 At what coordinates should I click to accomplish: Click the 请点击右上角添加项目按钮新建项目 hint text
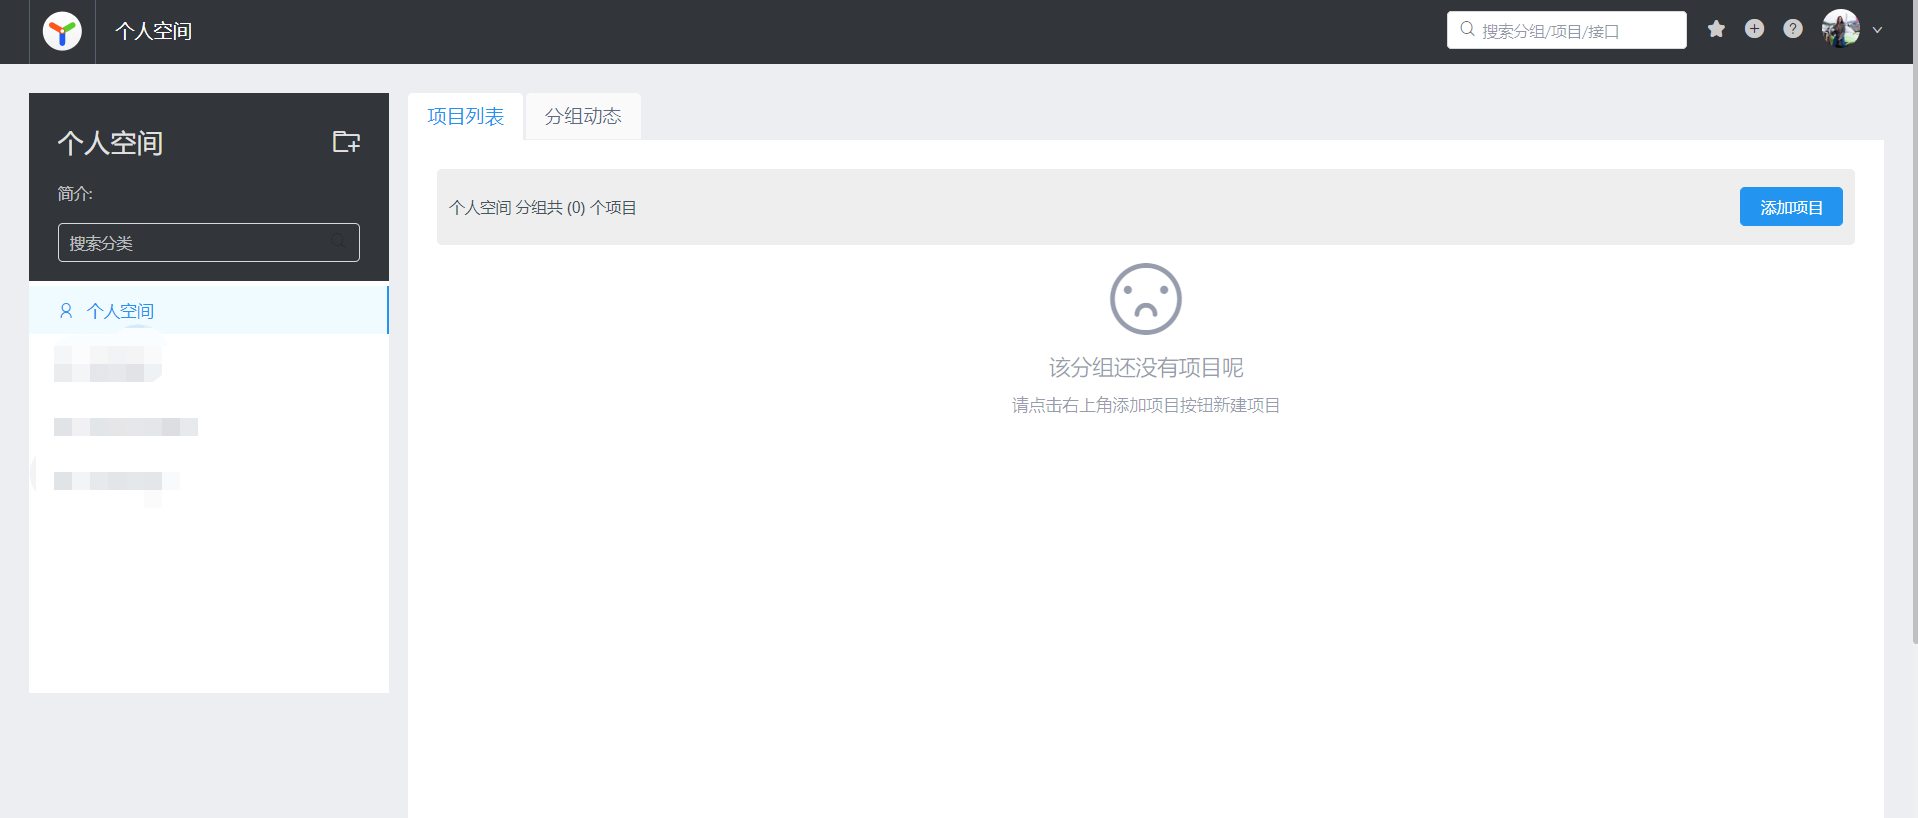1146,405
